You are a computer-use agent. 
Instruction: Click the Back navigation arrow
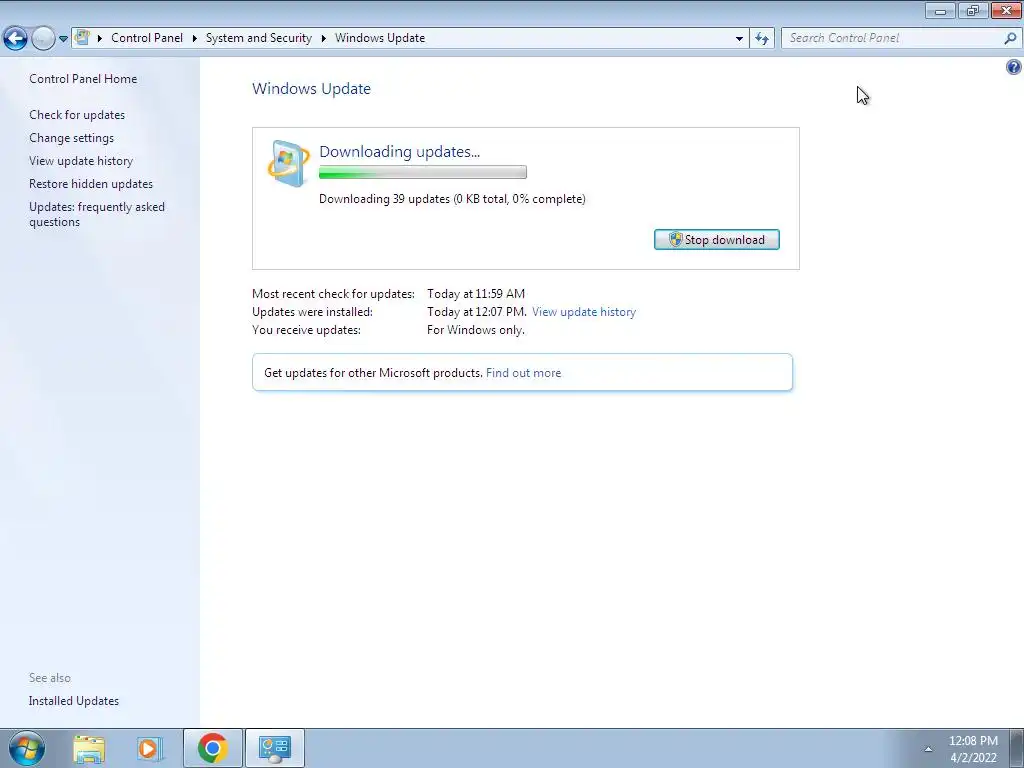16,39
